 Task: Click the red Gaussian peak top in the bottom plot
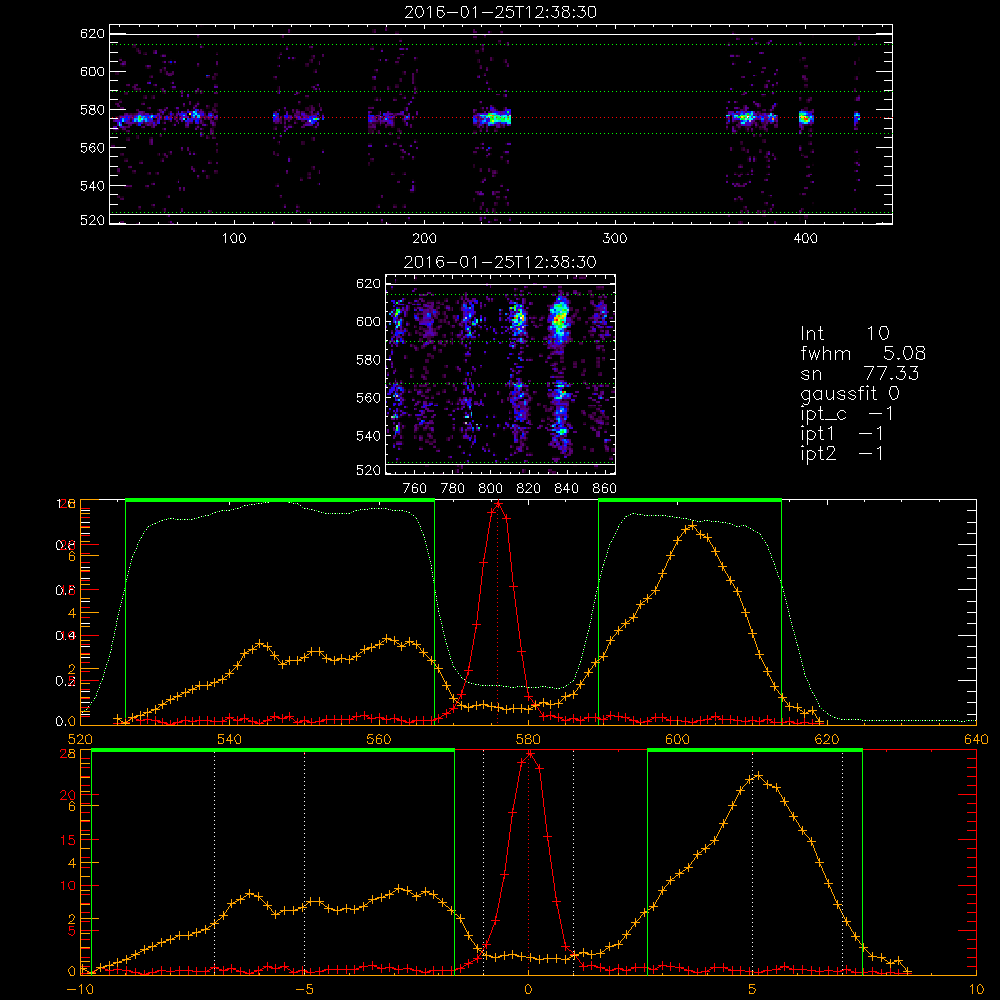[529, 754]
